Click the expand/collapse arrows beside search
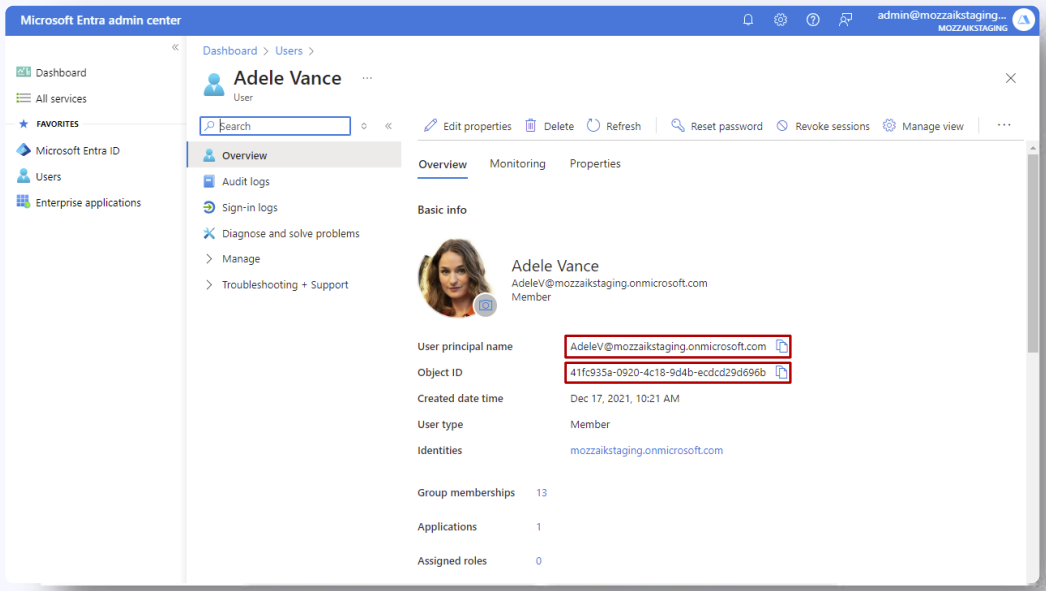This screenshot has height=591, width=1046. pos(364,126)
